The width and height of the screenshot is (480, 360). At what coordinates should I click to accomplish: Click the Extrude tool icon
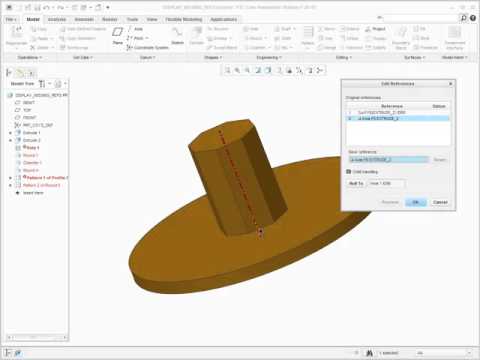pyautogui.click(x=196, y=33)
